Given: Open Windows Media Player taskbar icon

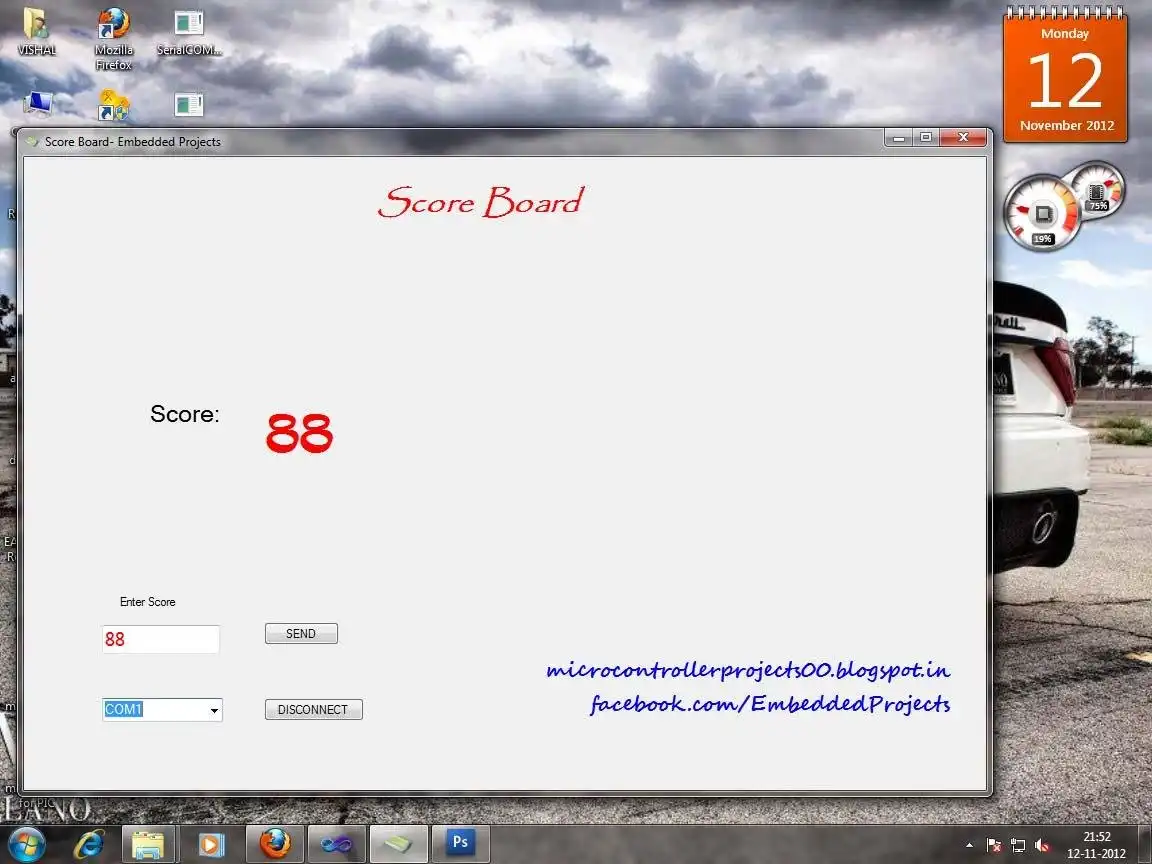Looking at the screenshot, I should click(211, 844).
